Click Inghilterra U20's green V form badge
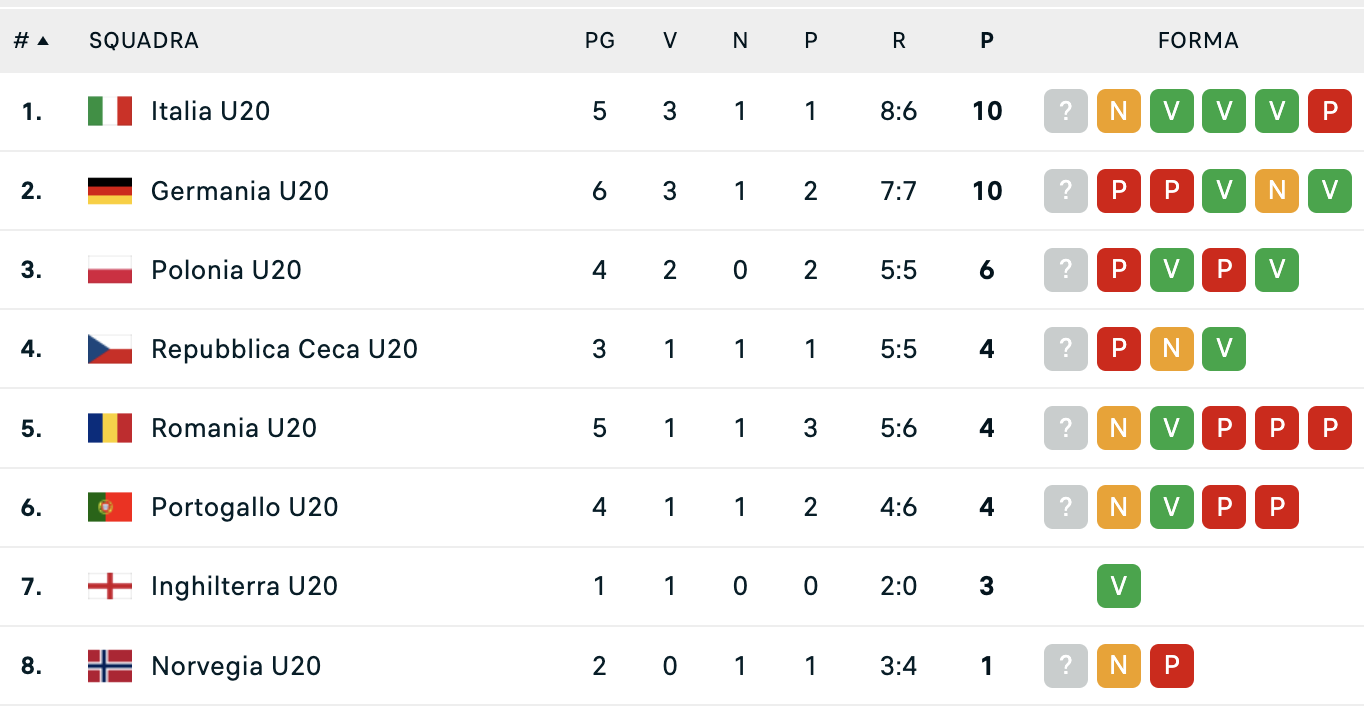 pyautogui.click(x=1118, y=586)
